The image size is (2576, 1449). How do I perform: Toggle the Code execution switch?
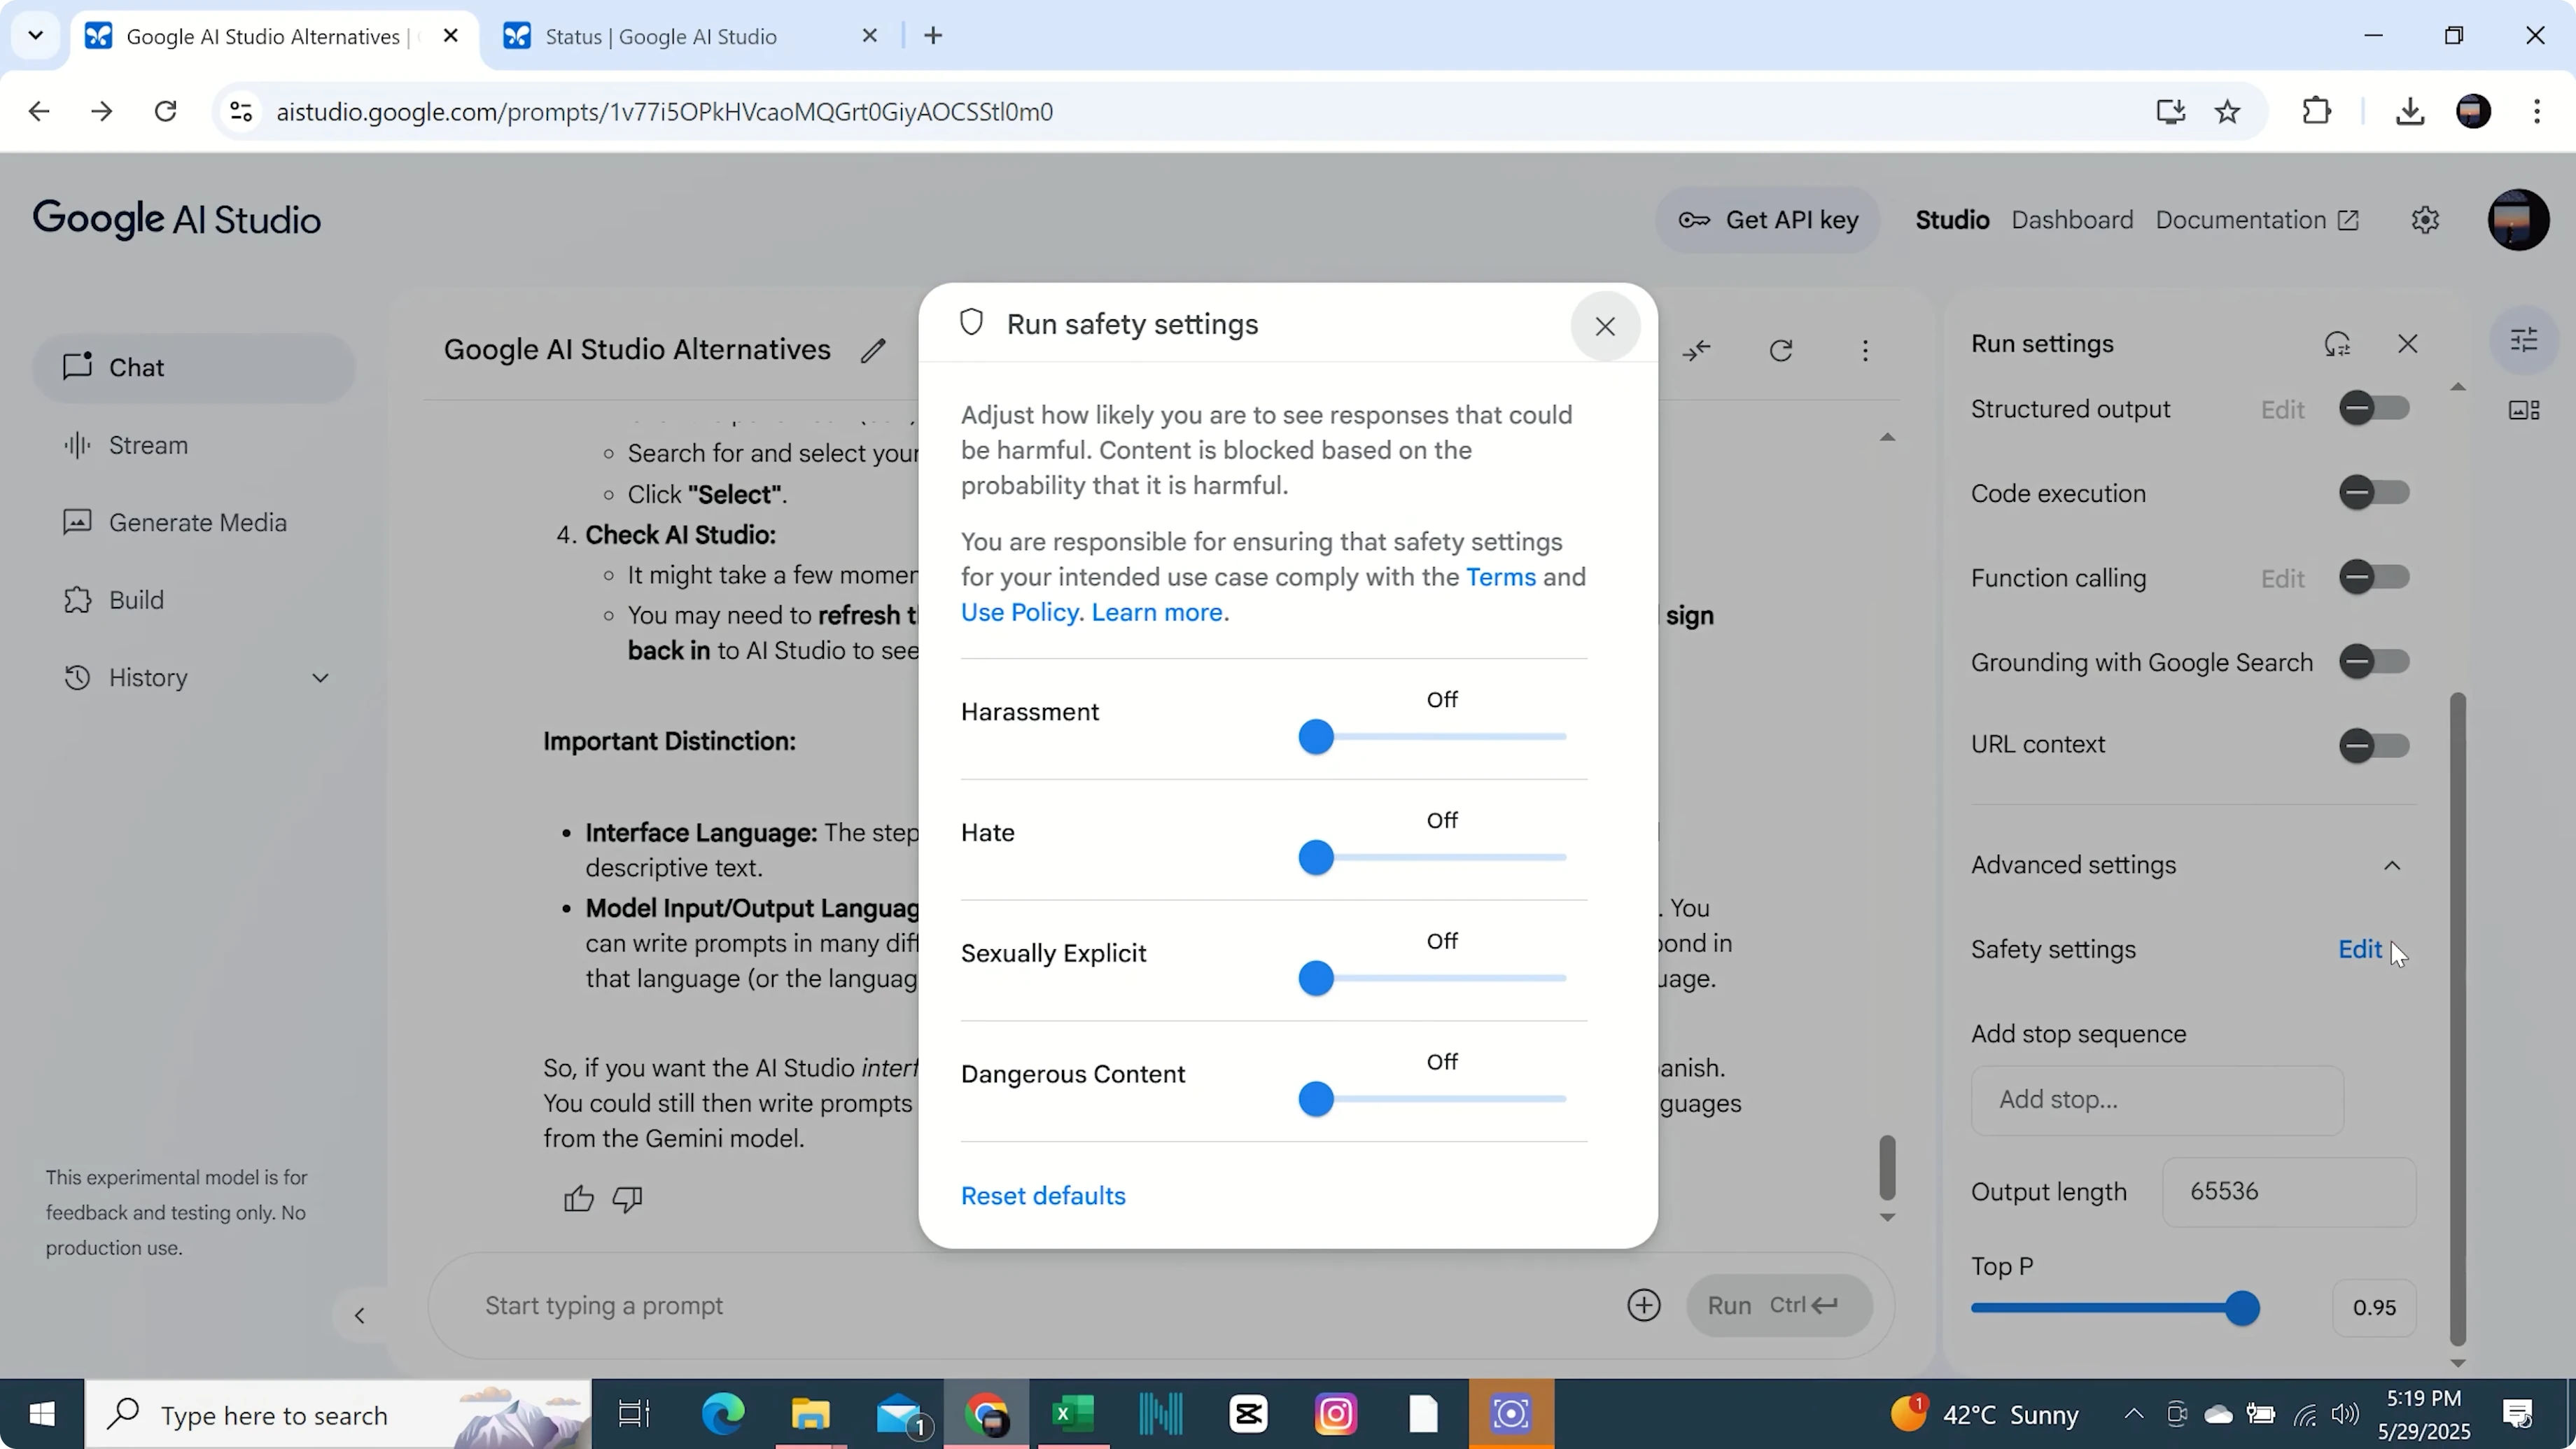point(2373,493)
